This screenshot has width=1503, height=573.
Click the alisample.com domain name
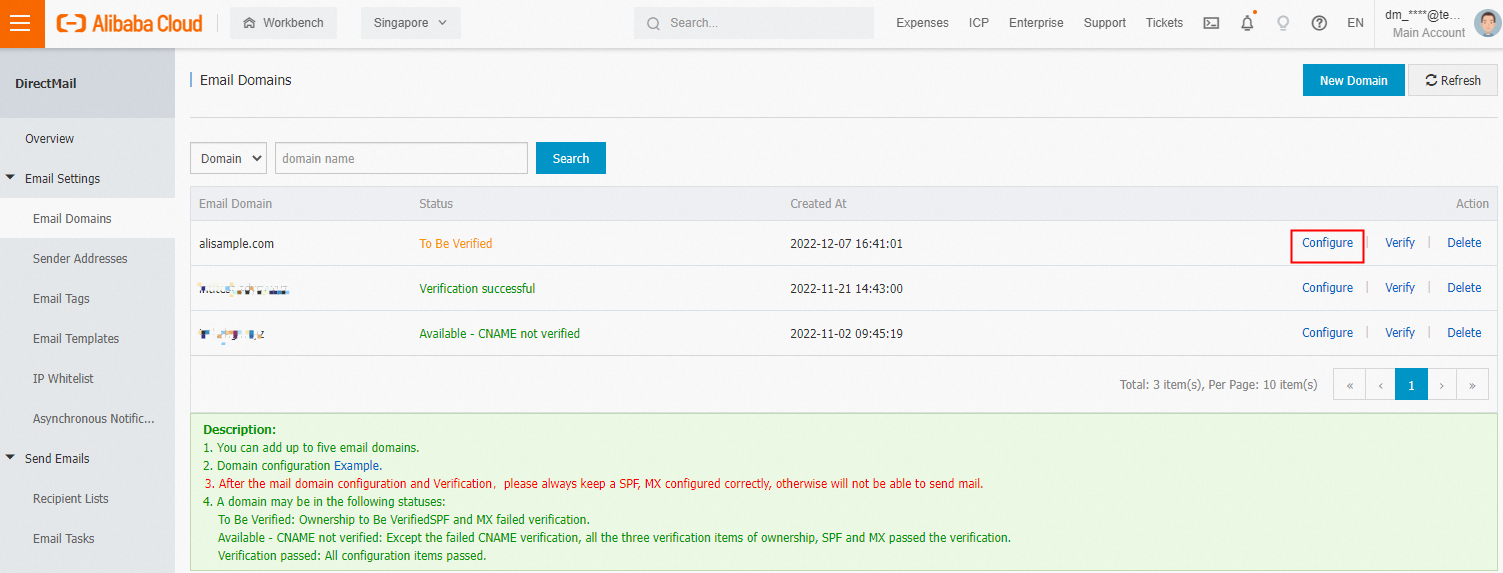pos(236,243)
